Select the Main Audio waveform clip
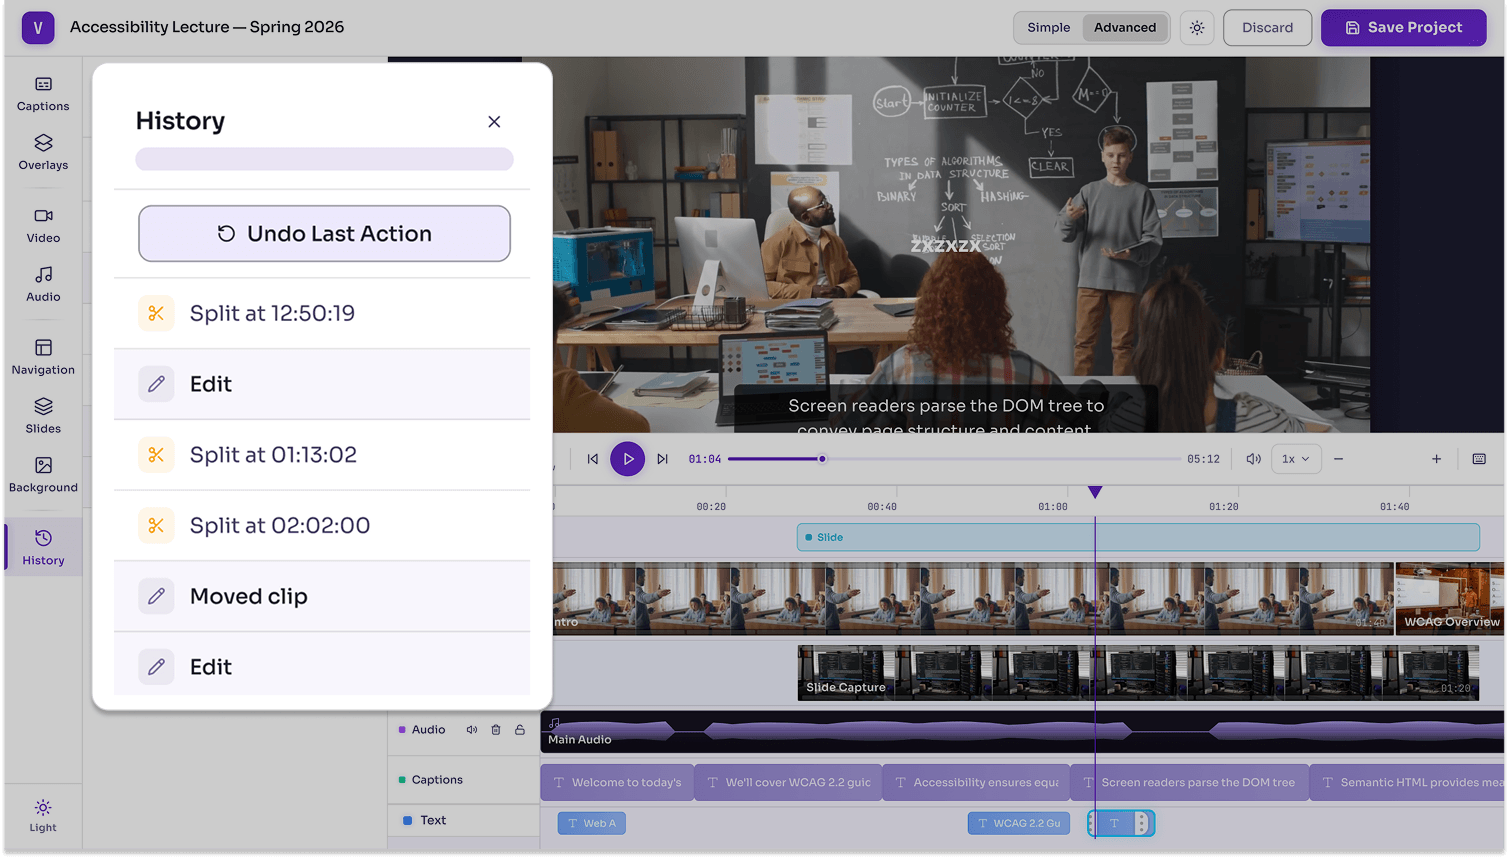 (1022, 731)
